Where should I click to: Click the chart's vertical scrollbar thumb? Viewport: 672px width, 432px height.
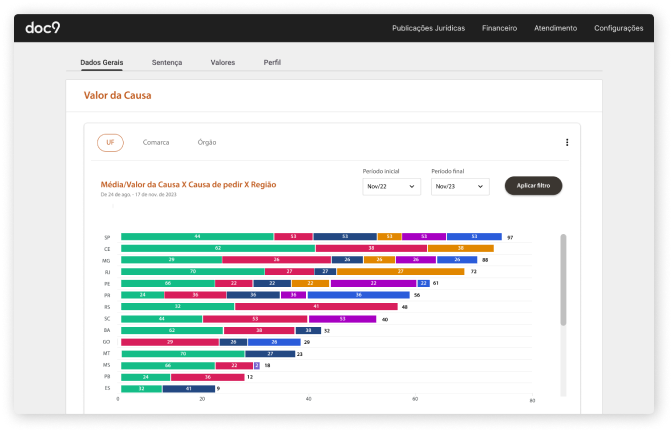[x=563, y=279]
